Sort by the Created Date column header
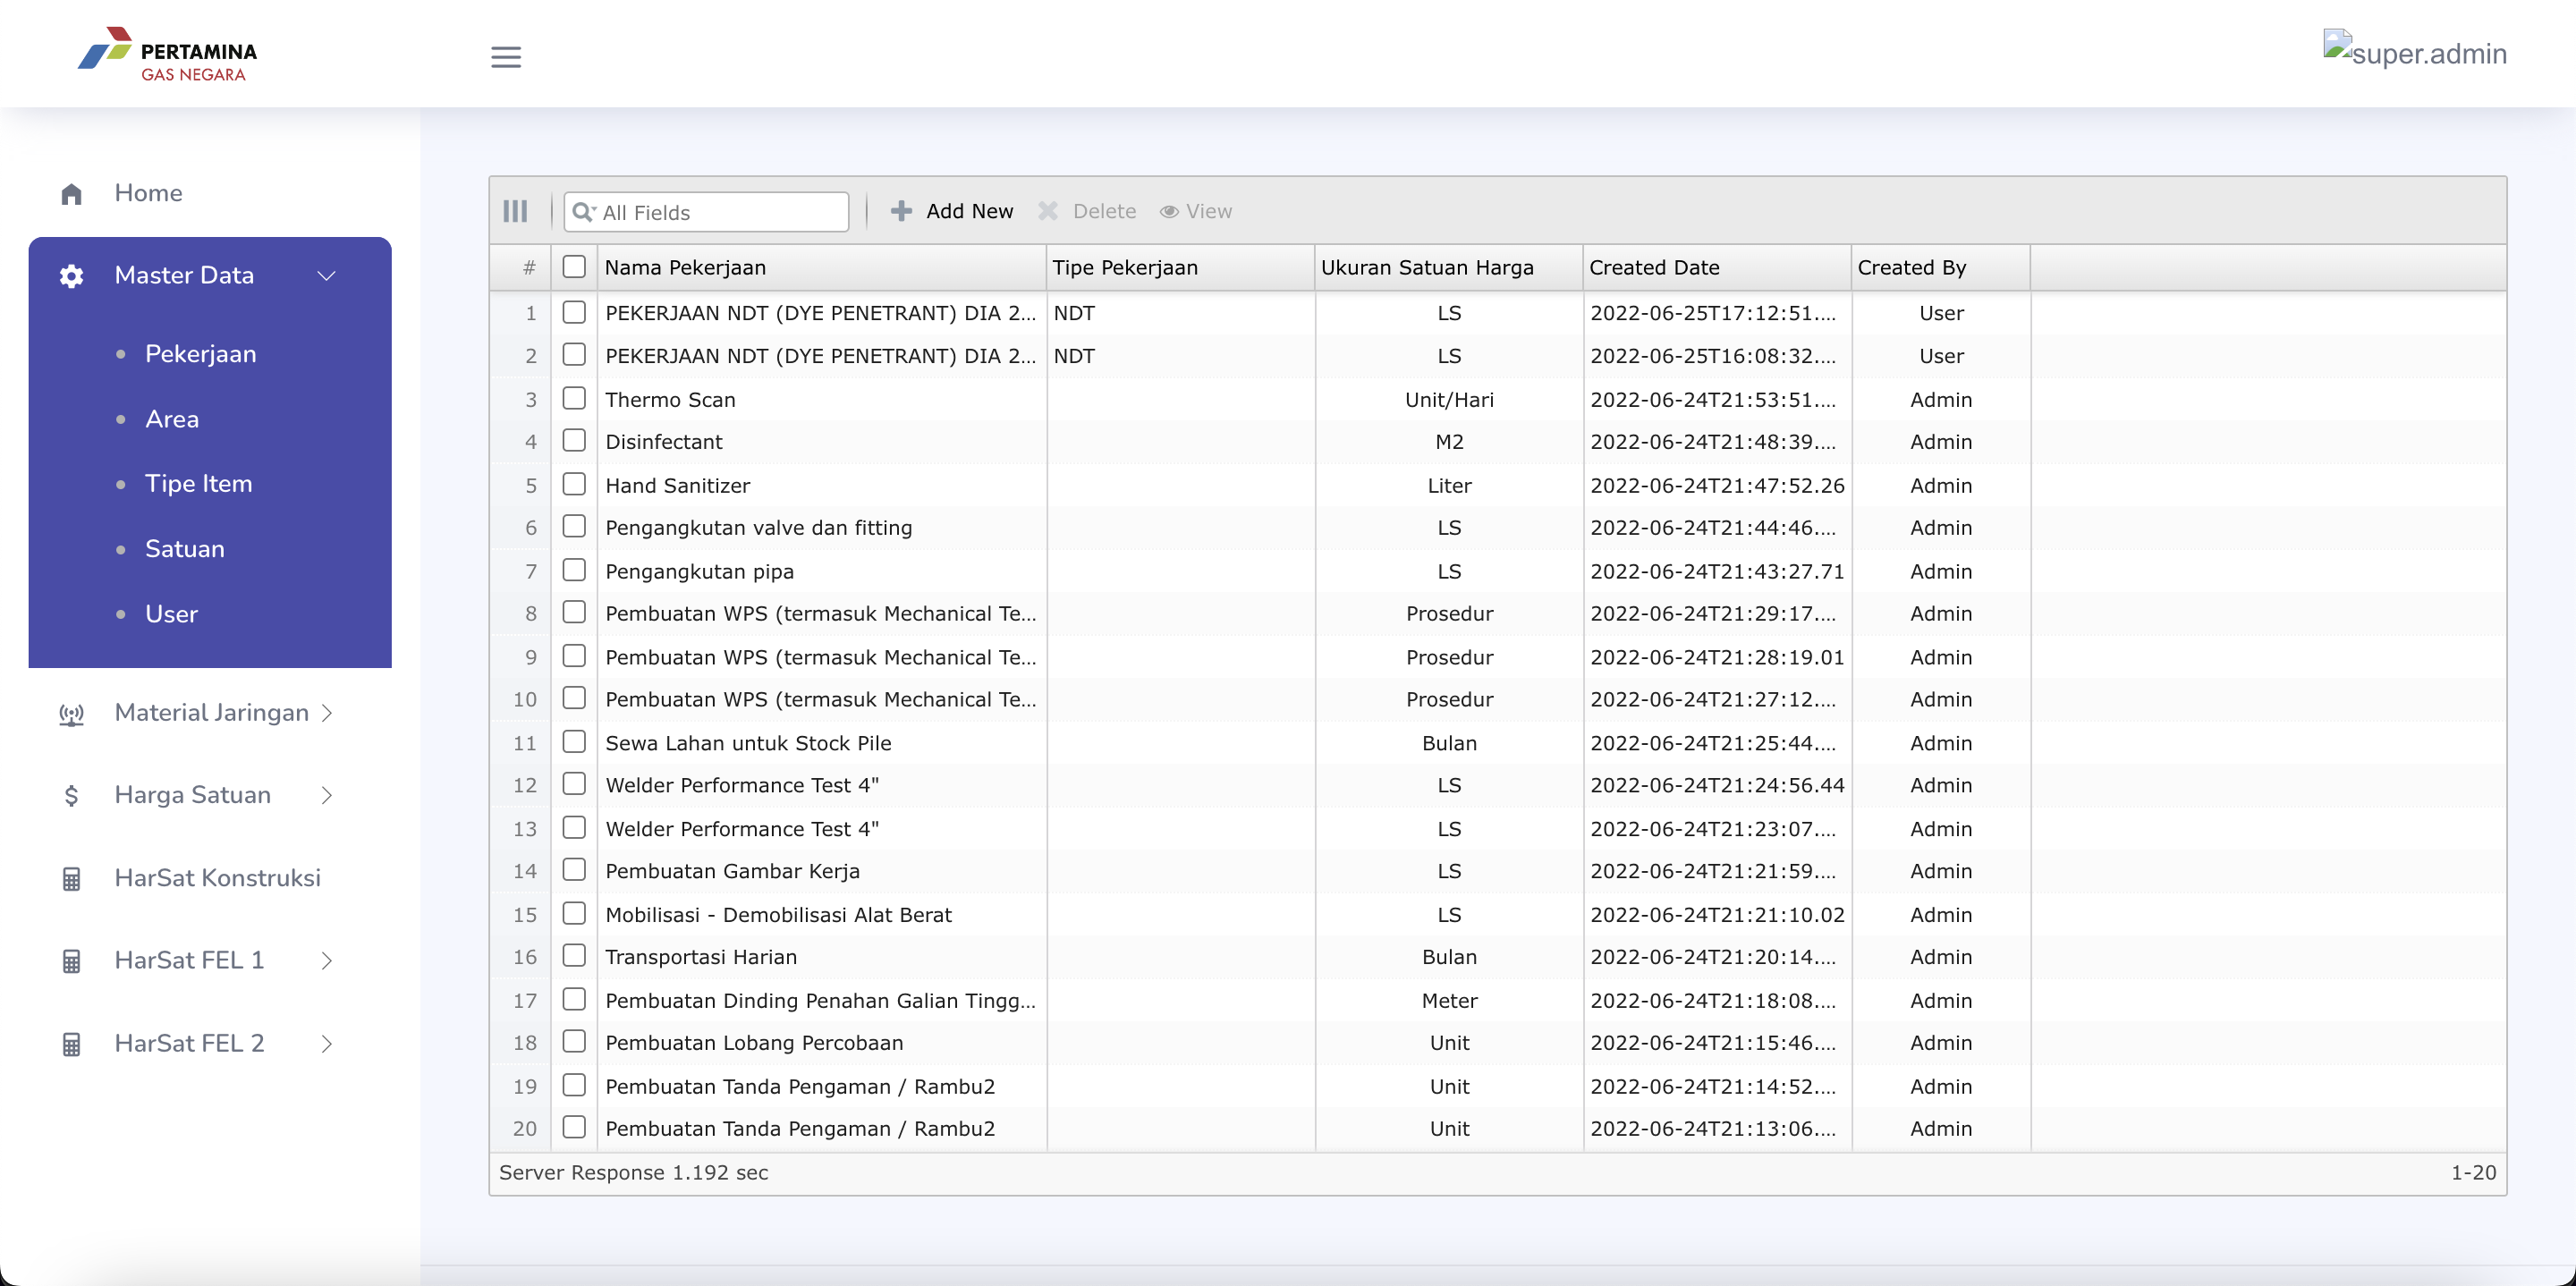The width and height of the screenshot is (2576, 1286). (x=1716, y=267)
